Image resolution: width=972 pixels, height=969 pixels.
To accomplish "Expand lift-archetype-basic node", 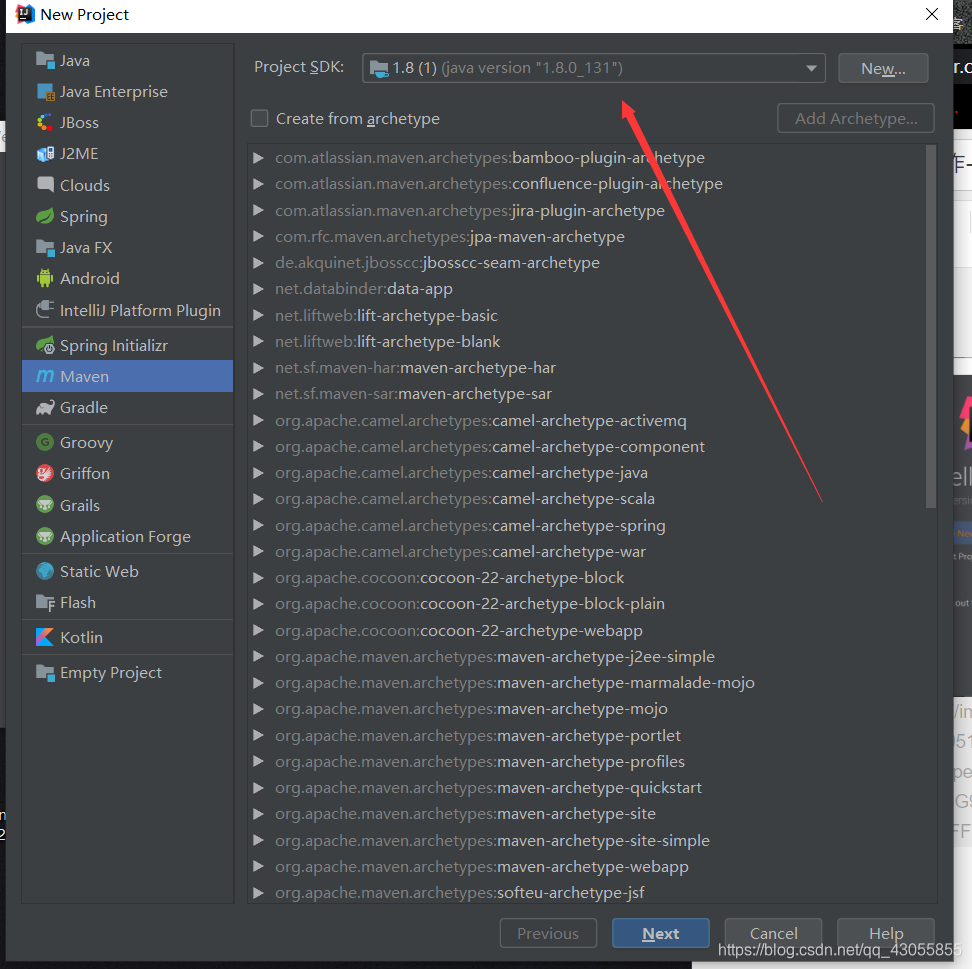I will click(258, 316).
